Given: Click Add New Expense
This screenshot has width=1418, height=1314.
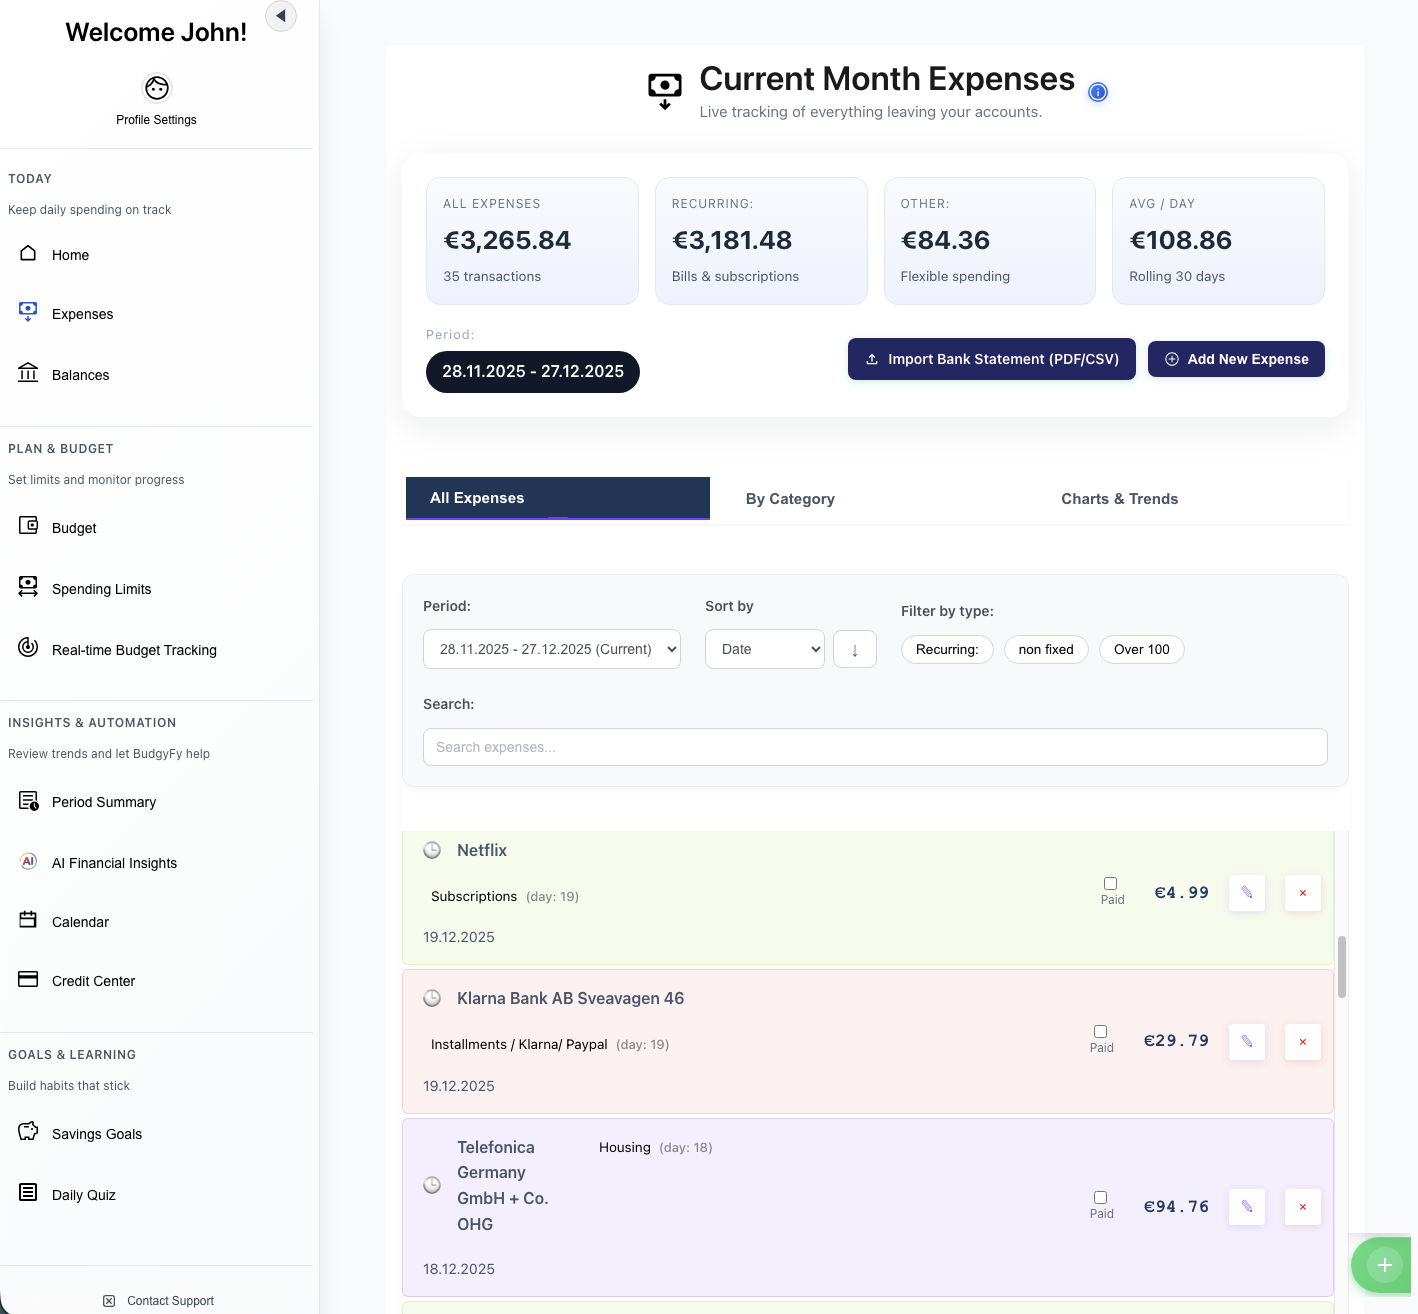Looking at the screenshot, I should pyautogui.click(x=1236, y=359).
